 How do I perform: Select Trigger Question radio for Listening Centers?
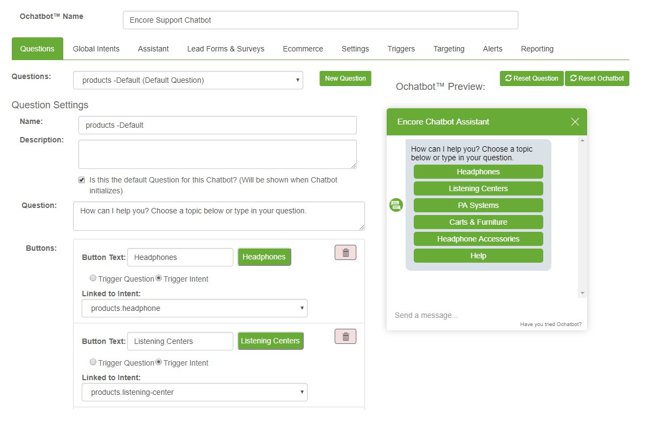[93, 362]
